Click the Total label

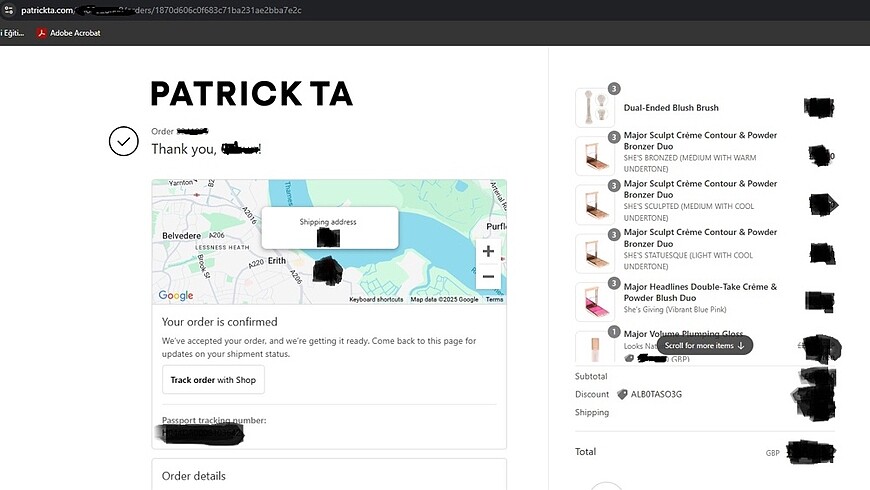(x=585, y=452)
